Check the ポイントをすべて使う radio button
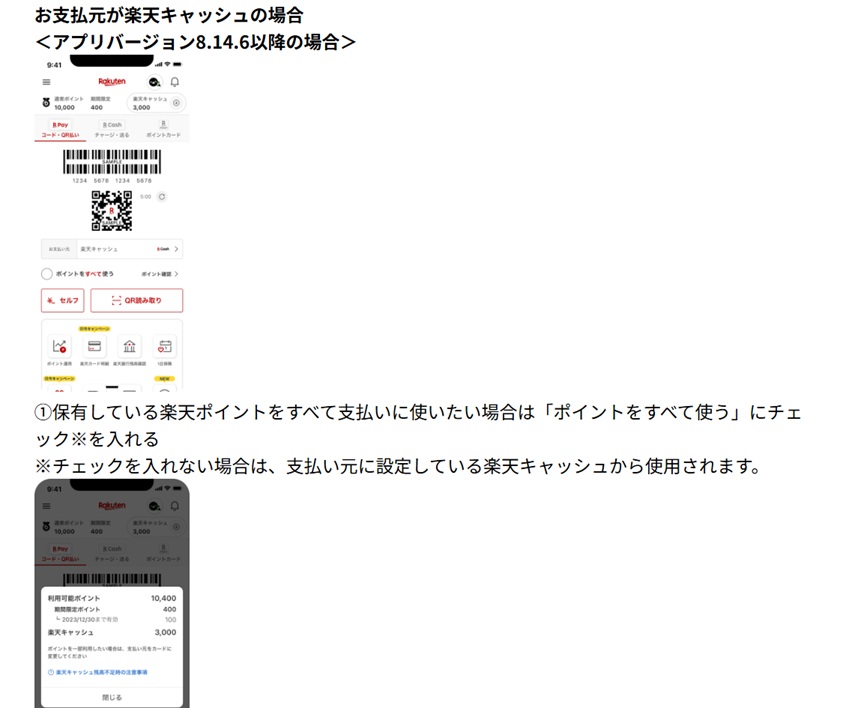 pyautogui.click(x=47, y=274)
